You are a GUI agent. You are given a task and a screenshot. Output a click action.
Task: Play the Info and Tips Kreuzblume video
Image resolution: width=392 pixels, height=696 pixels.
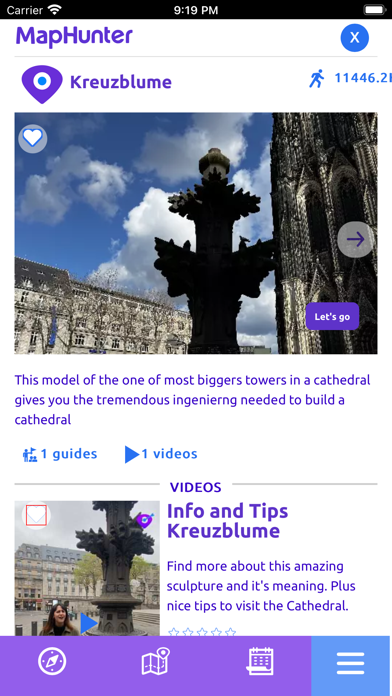click(89, 624)
